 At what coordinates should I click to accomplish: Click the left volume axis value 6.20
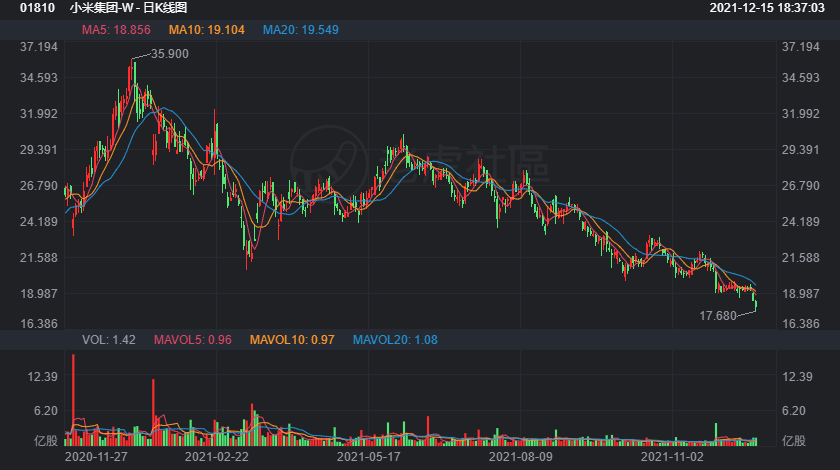point(46,411)
